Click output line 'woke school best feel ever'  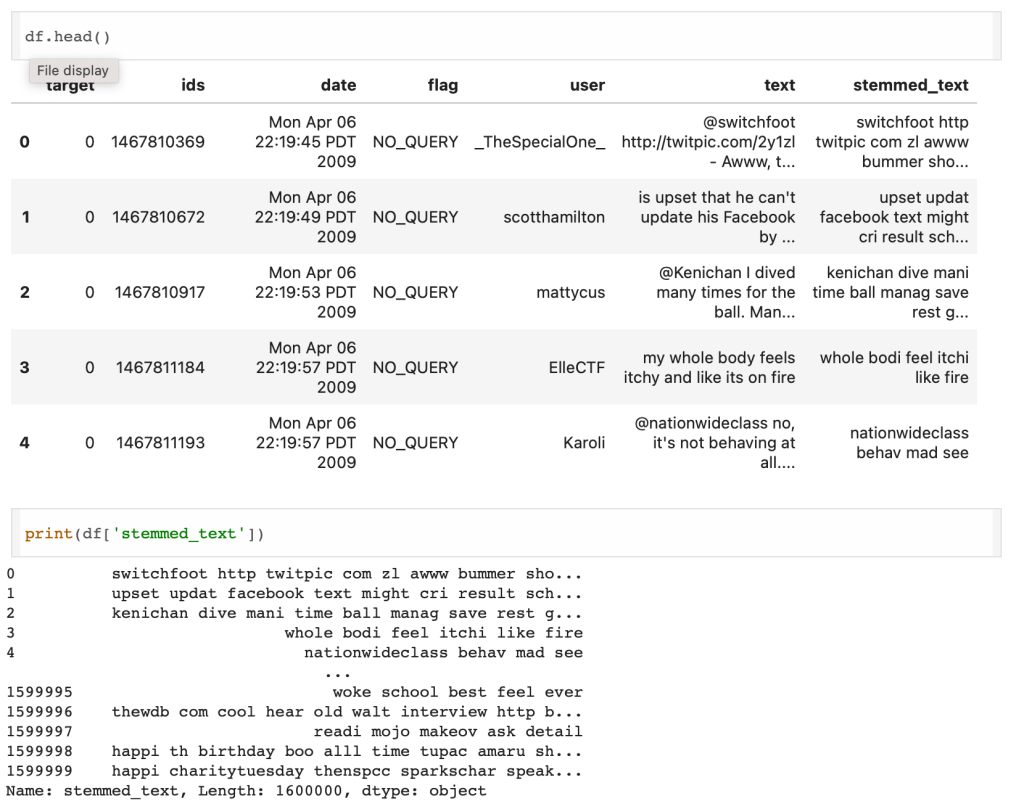click(x=457, y=692)
